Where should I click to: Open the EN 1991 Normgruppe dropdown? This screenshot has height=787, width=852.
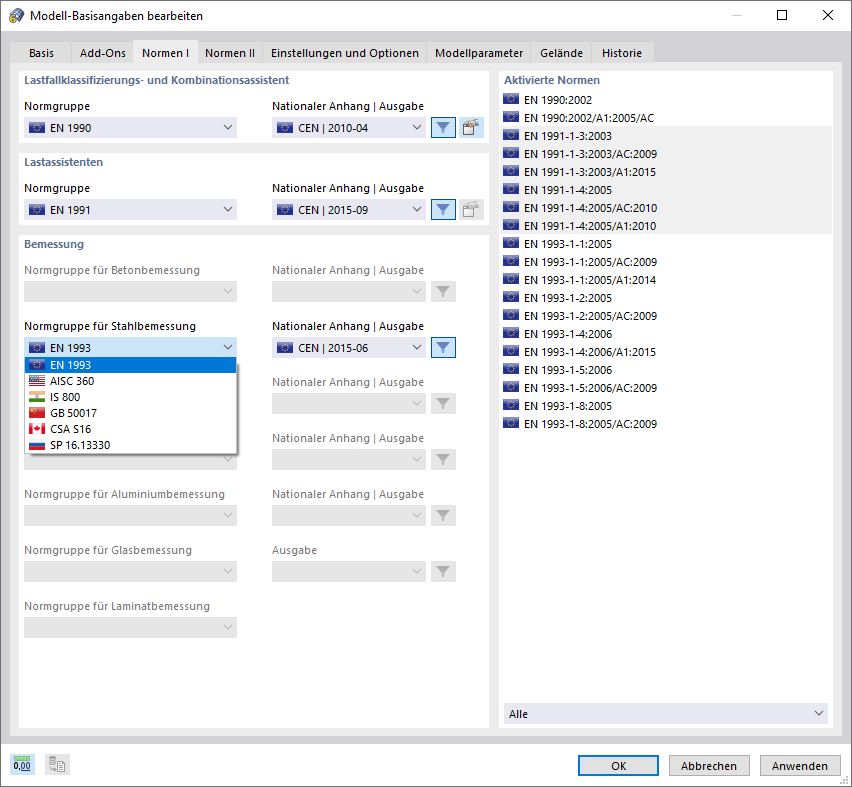[130, 210]
